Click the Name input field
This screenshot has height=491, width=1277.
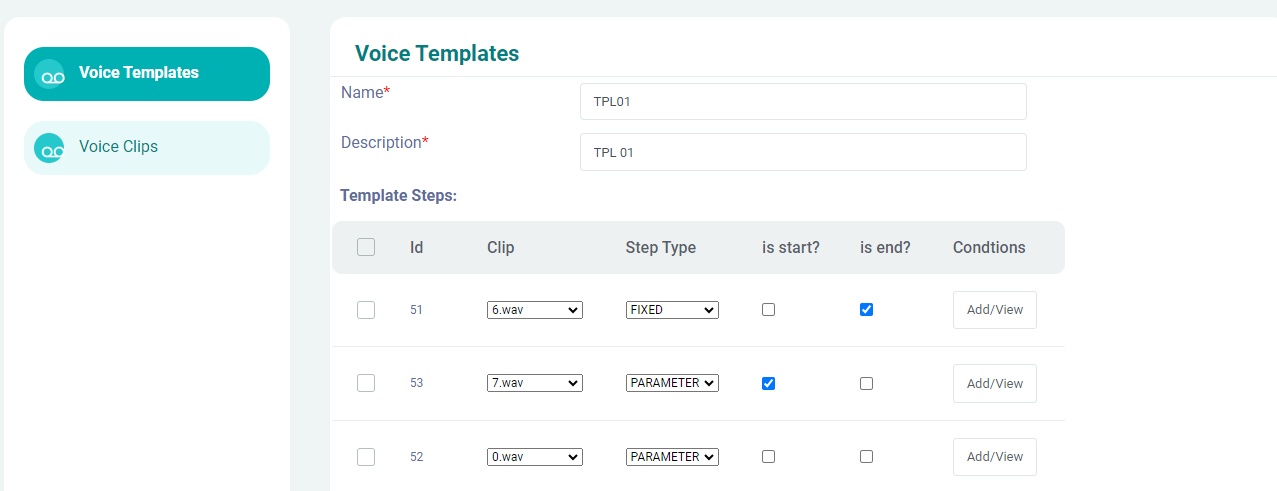coord(802,101)
